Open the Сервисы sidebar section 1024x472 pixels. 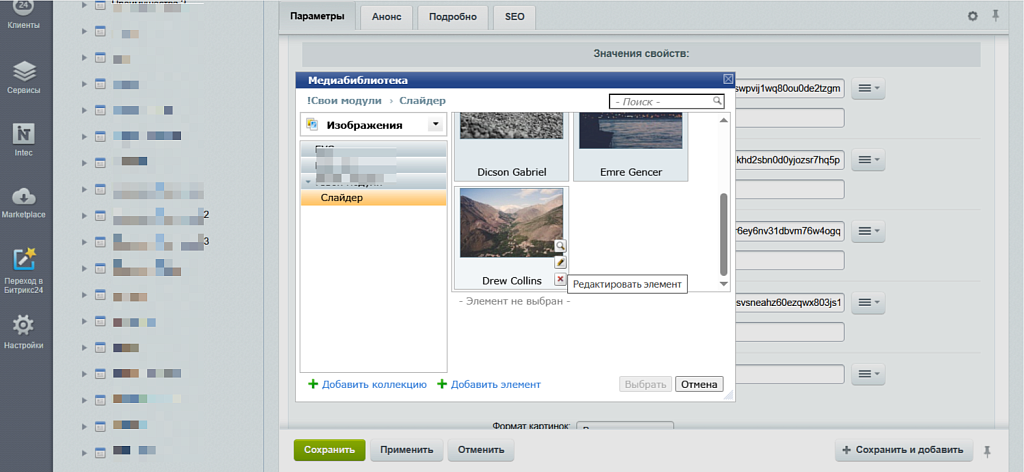(x=25, y=76)
